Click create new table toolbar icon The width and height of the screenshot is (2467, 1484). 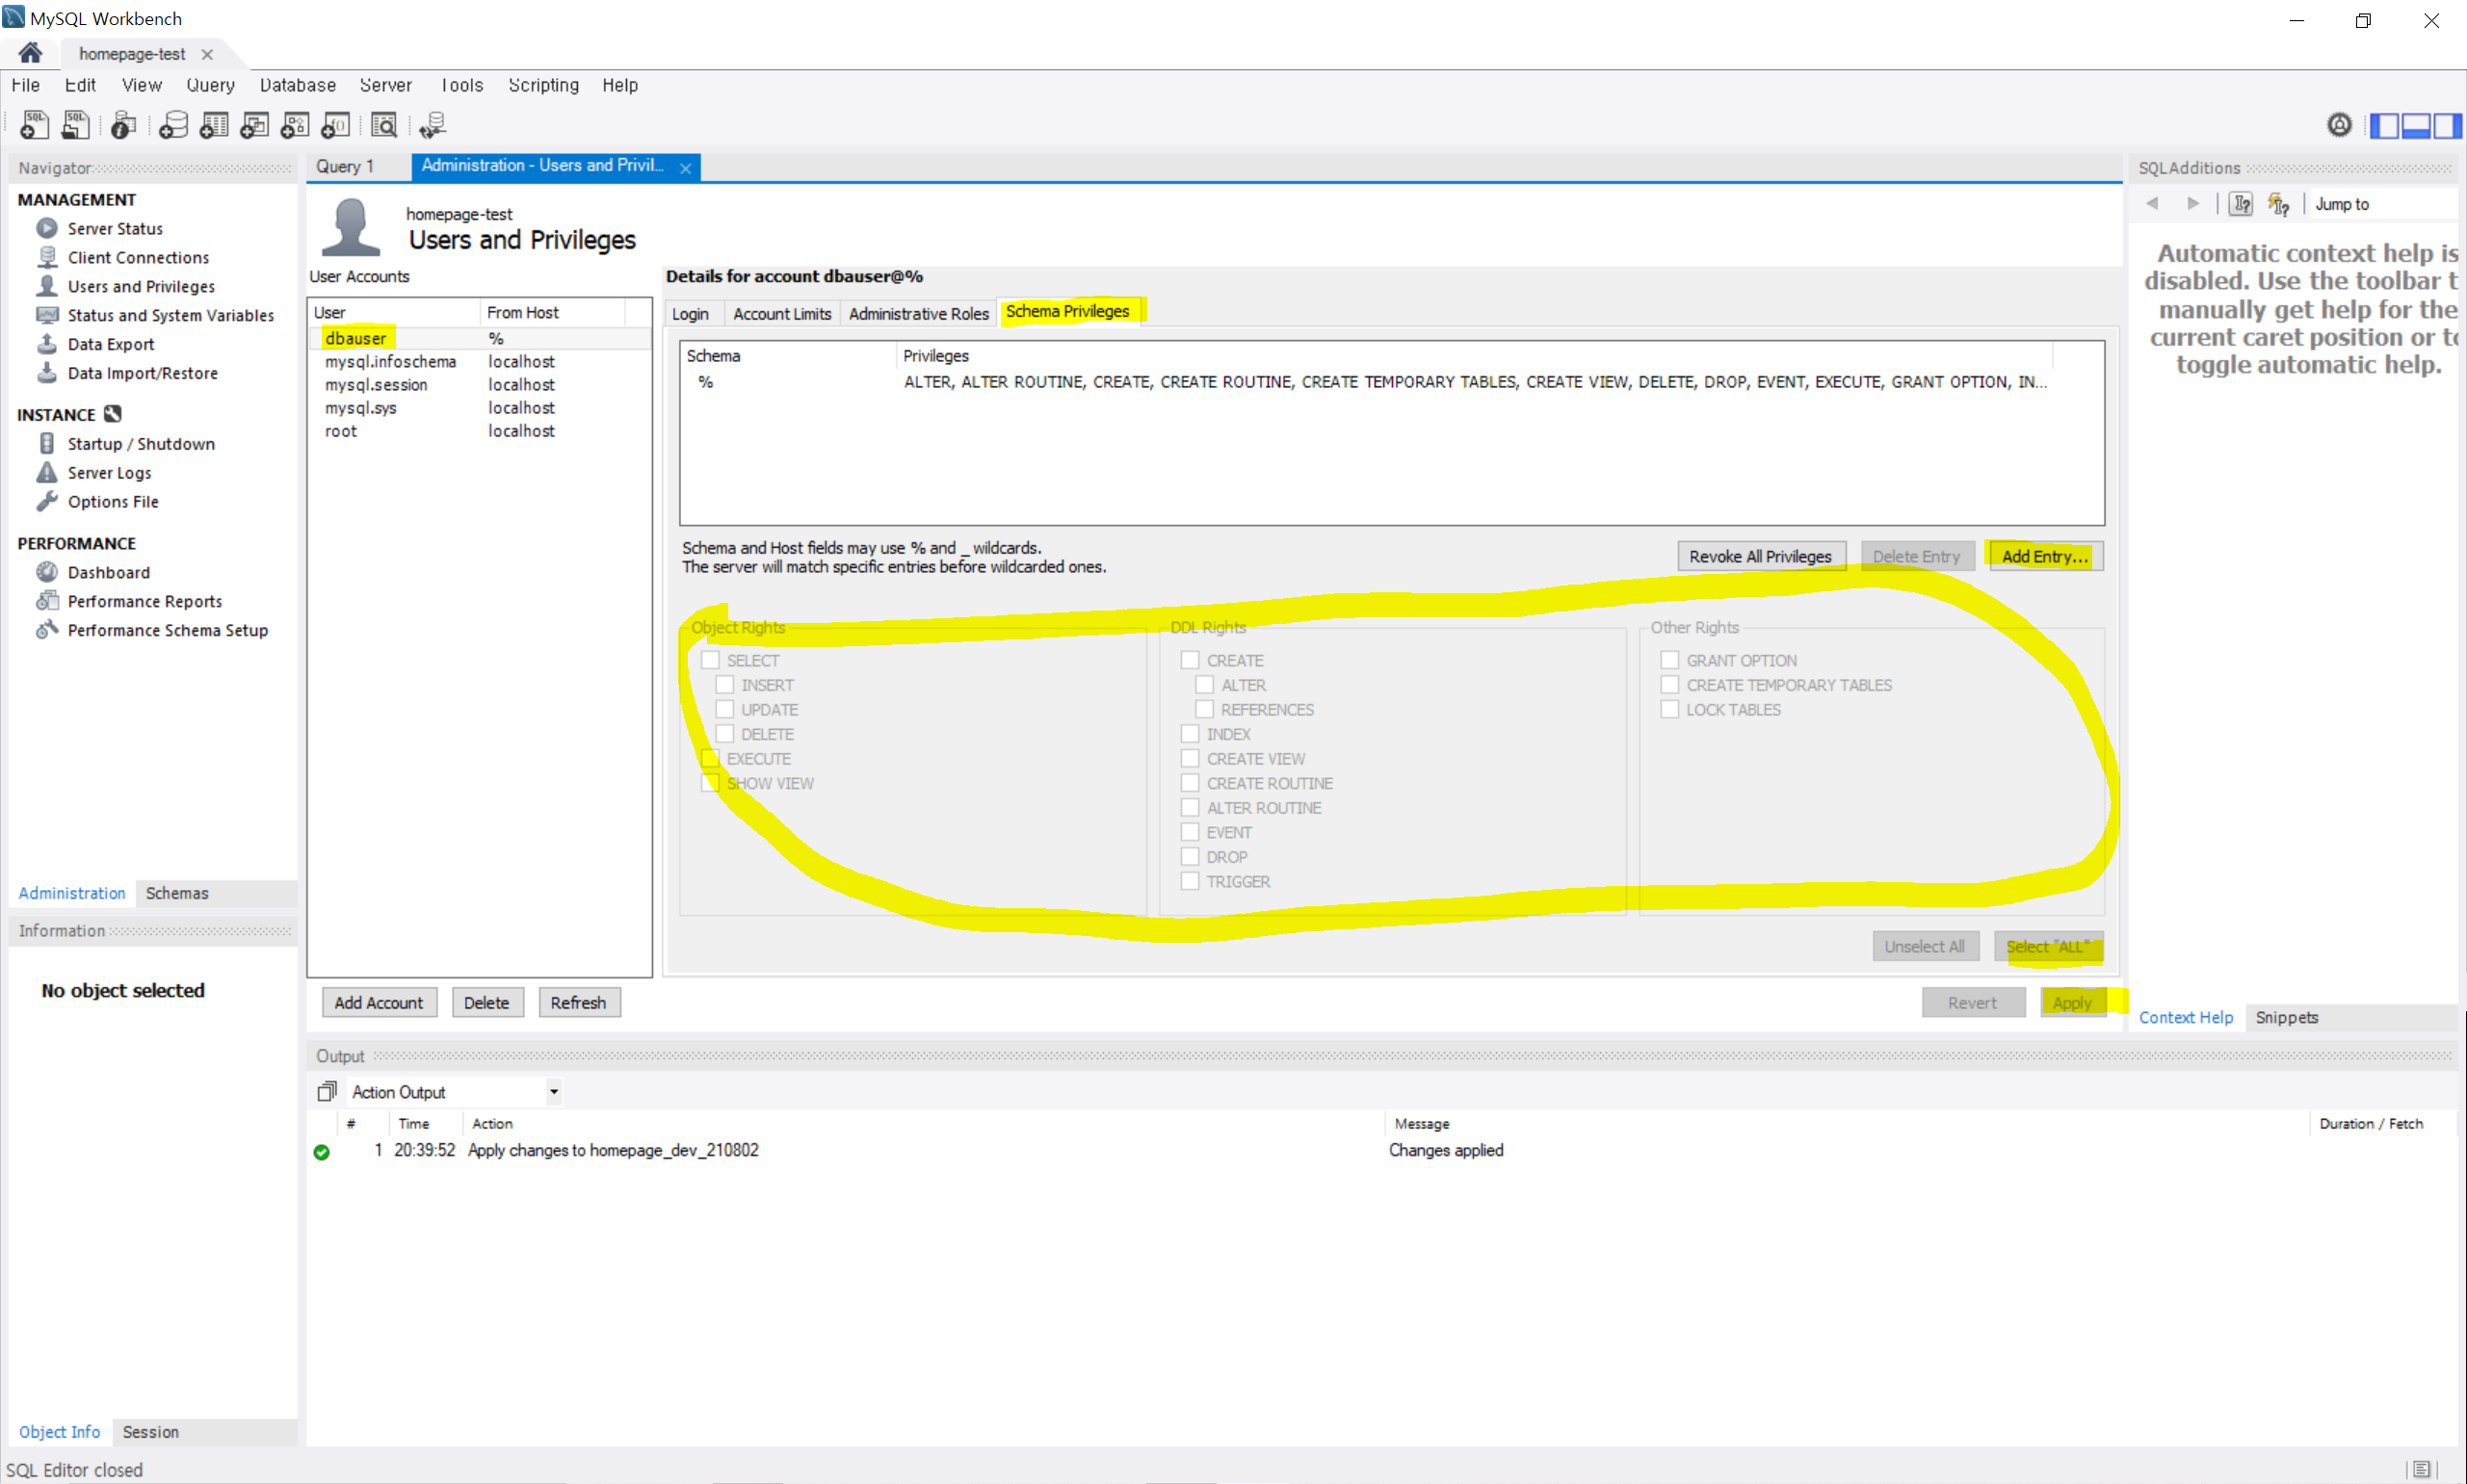(x=214, y=125)
